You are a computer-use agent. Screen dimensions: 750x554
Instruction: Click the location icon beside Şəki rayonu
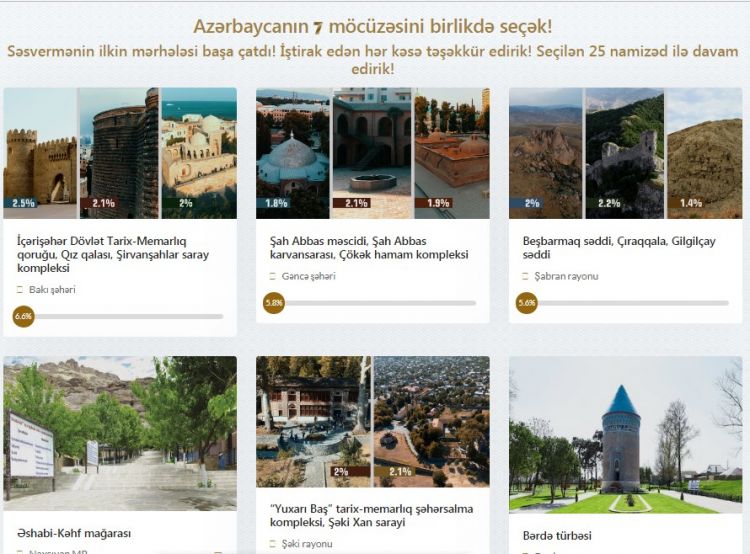coord(273,544)
